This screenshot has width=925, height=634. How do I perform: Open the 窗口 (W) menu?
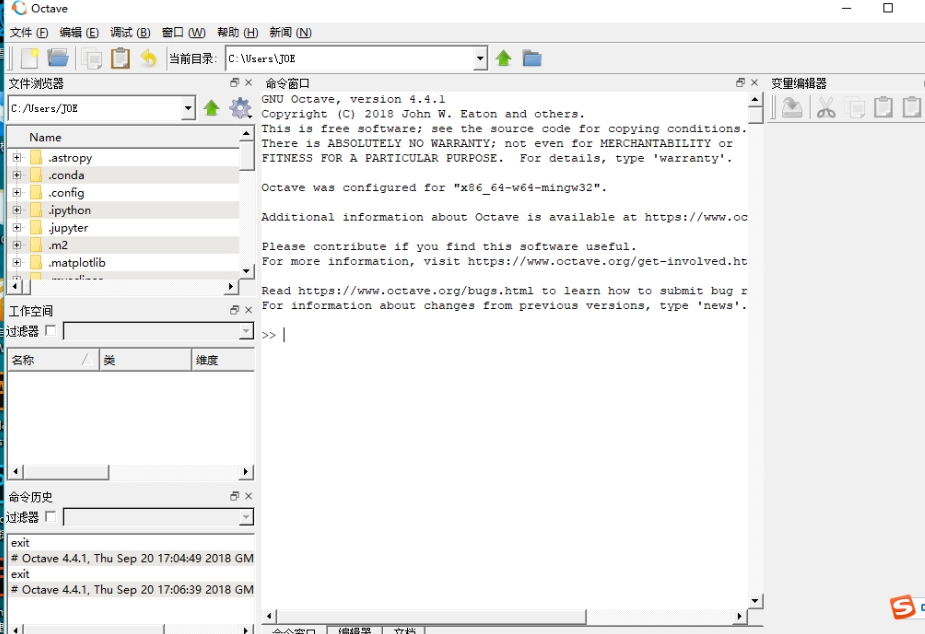(x=183, y=32)
